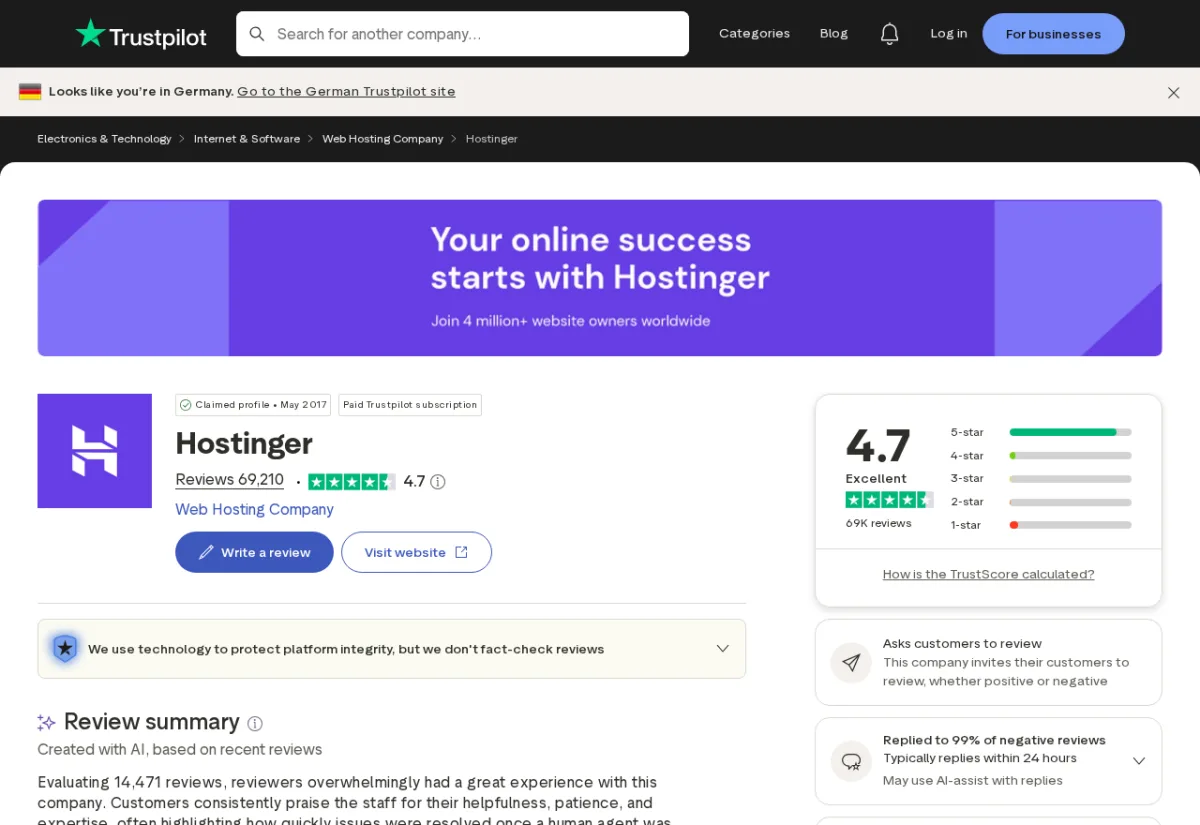Click the Write a review button

pos(254,552)
